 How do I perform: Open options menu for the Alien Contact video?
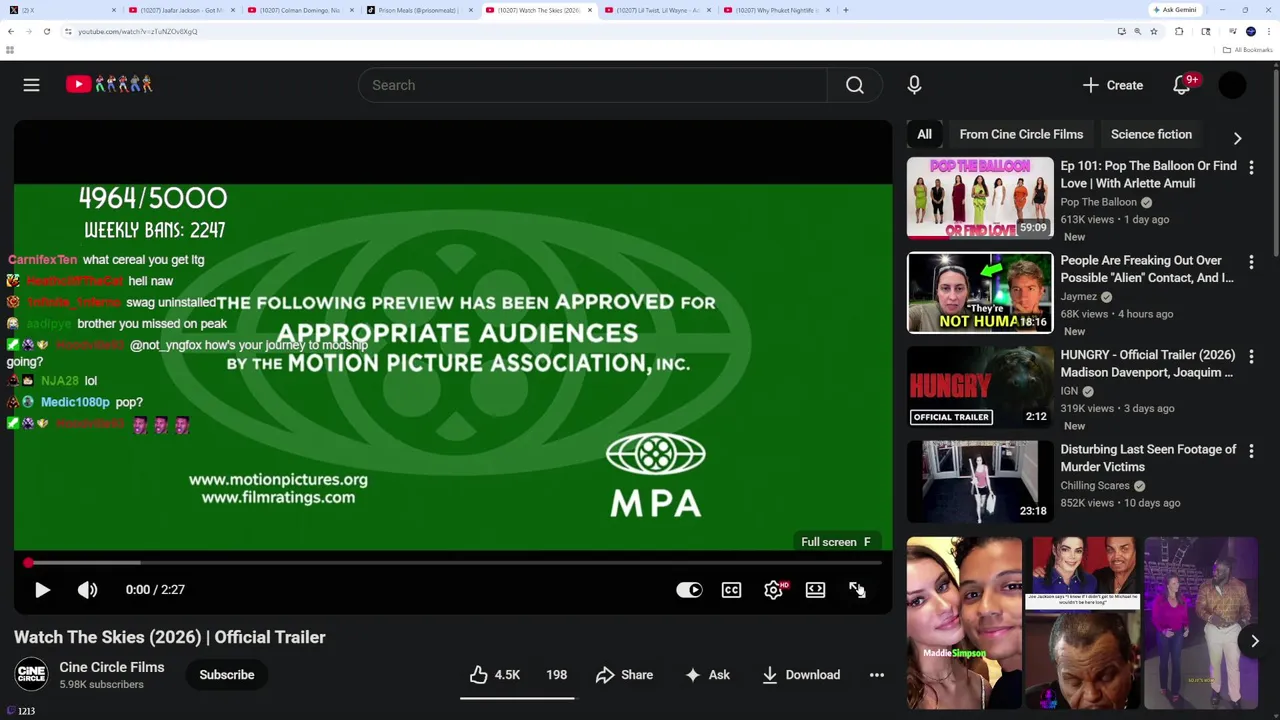point(1251,262)
